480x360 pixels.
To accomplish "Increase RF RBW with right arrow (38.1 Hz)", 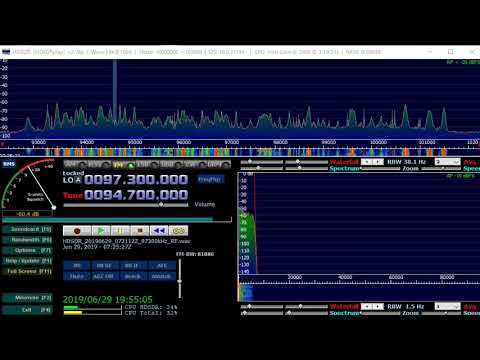I will click(x=378, y=162).
